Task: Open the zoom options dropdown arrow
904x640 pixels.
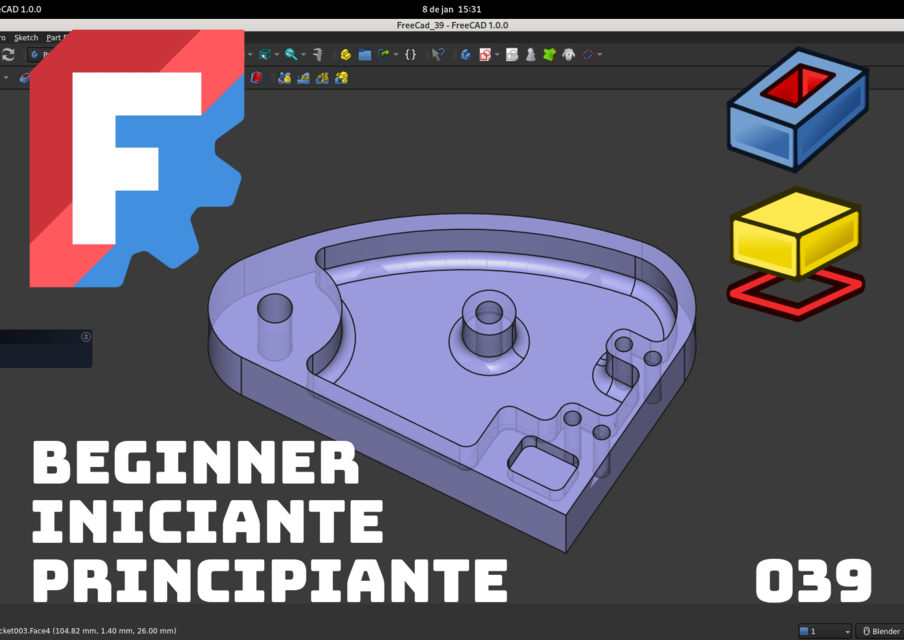Action: (303, 54)
